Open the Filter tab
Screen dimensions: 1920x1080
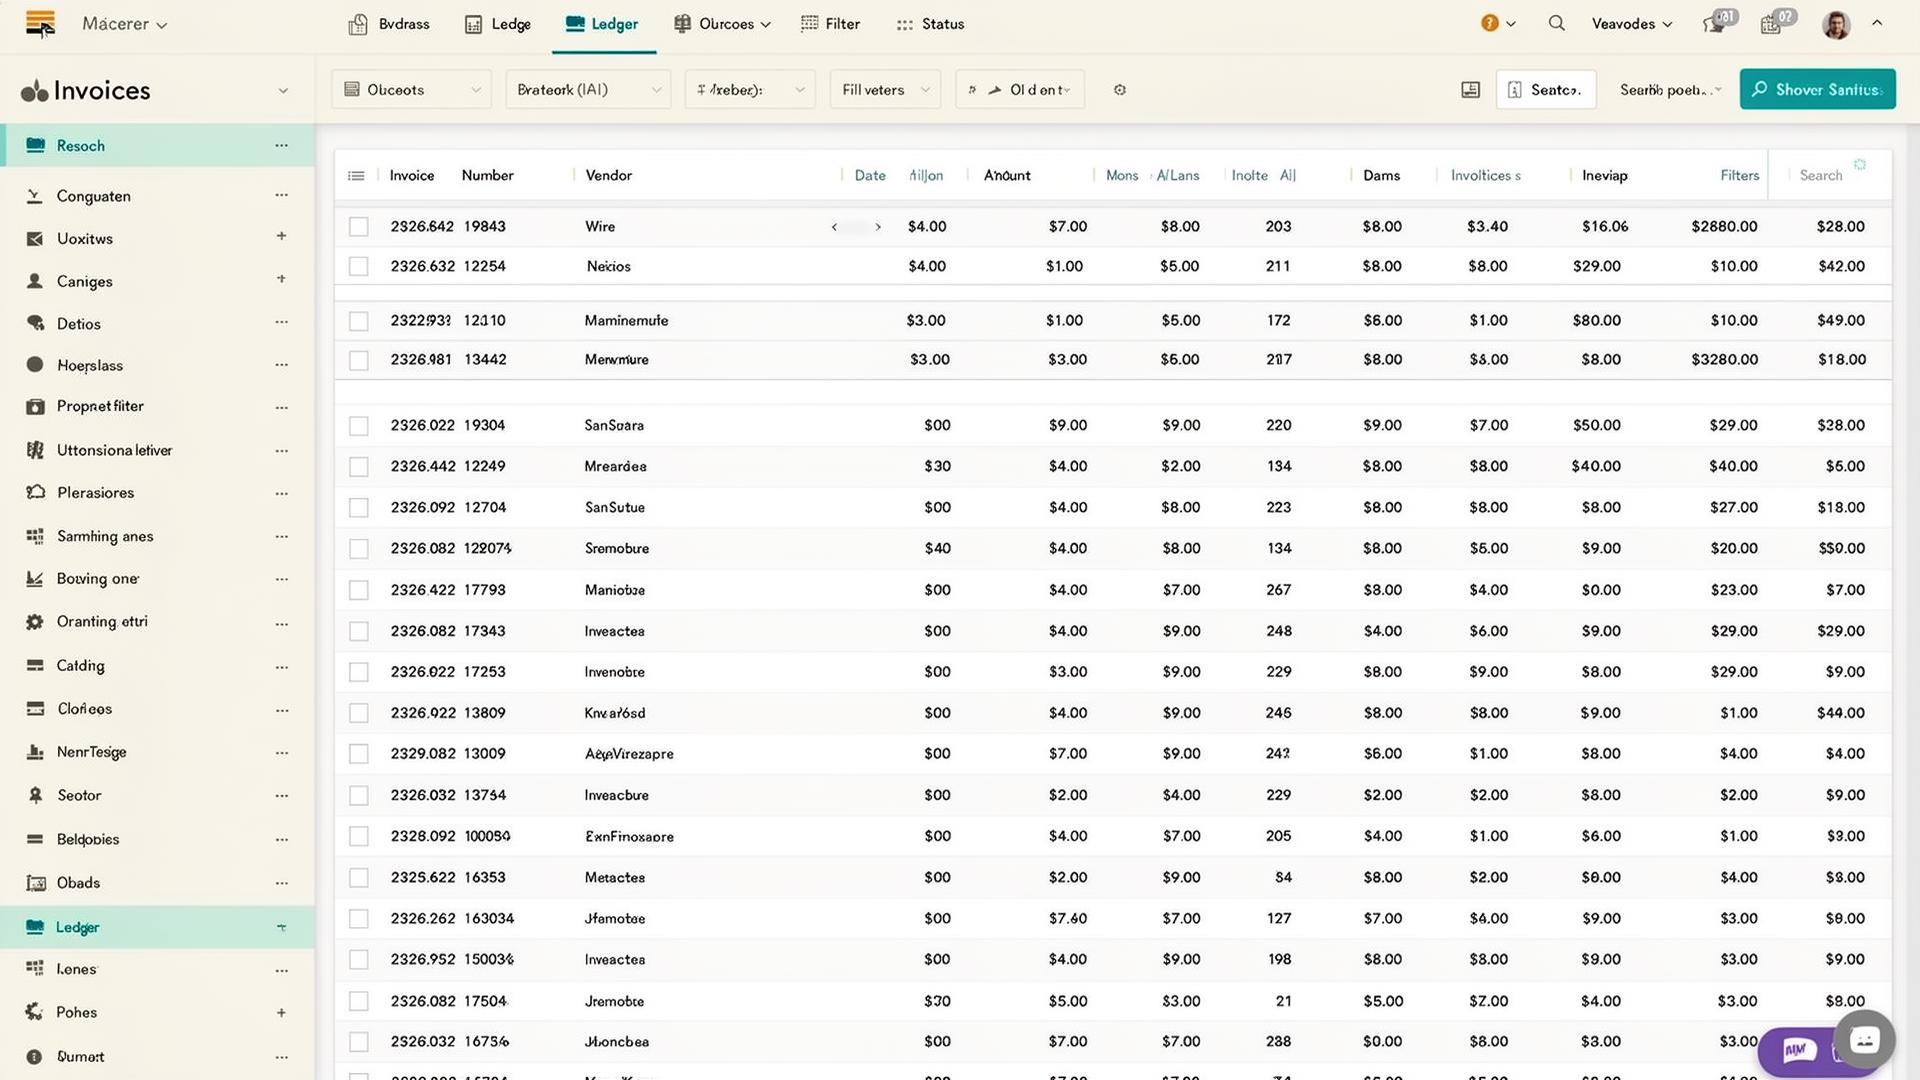[830, 24]
